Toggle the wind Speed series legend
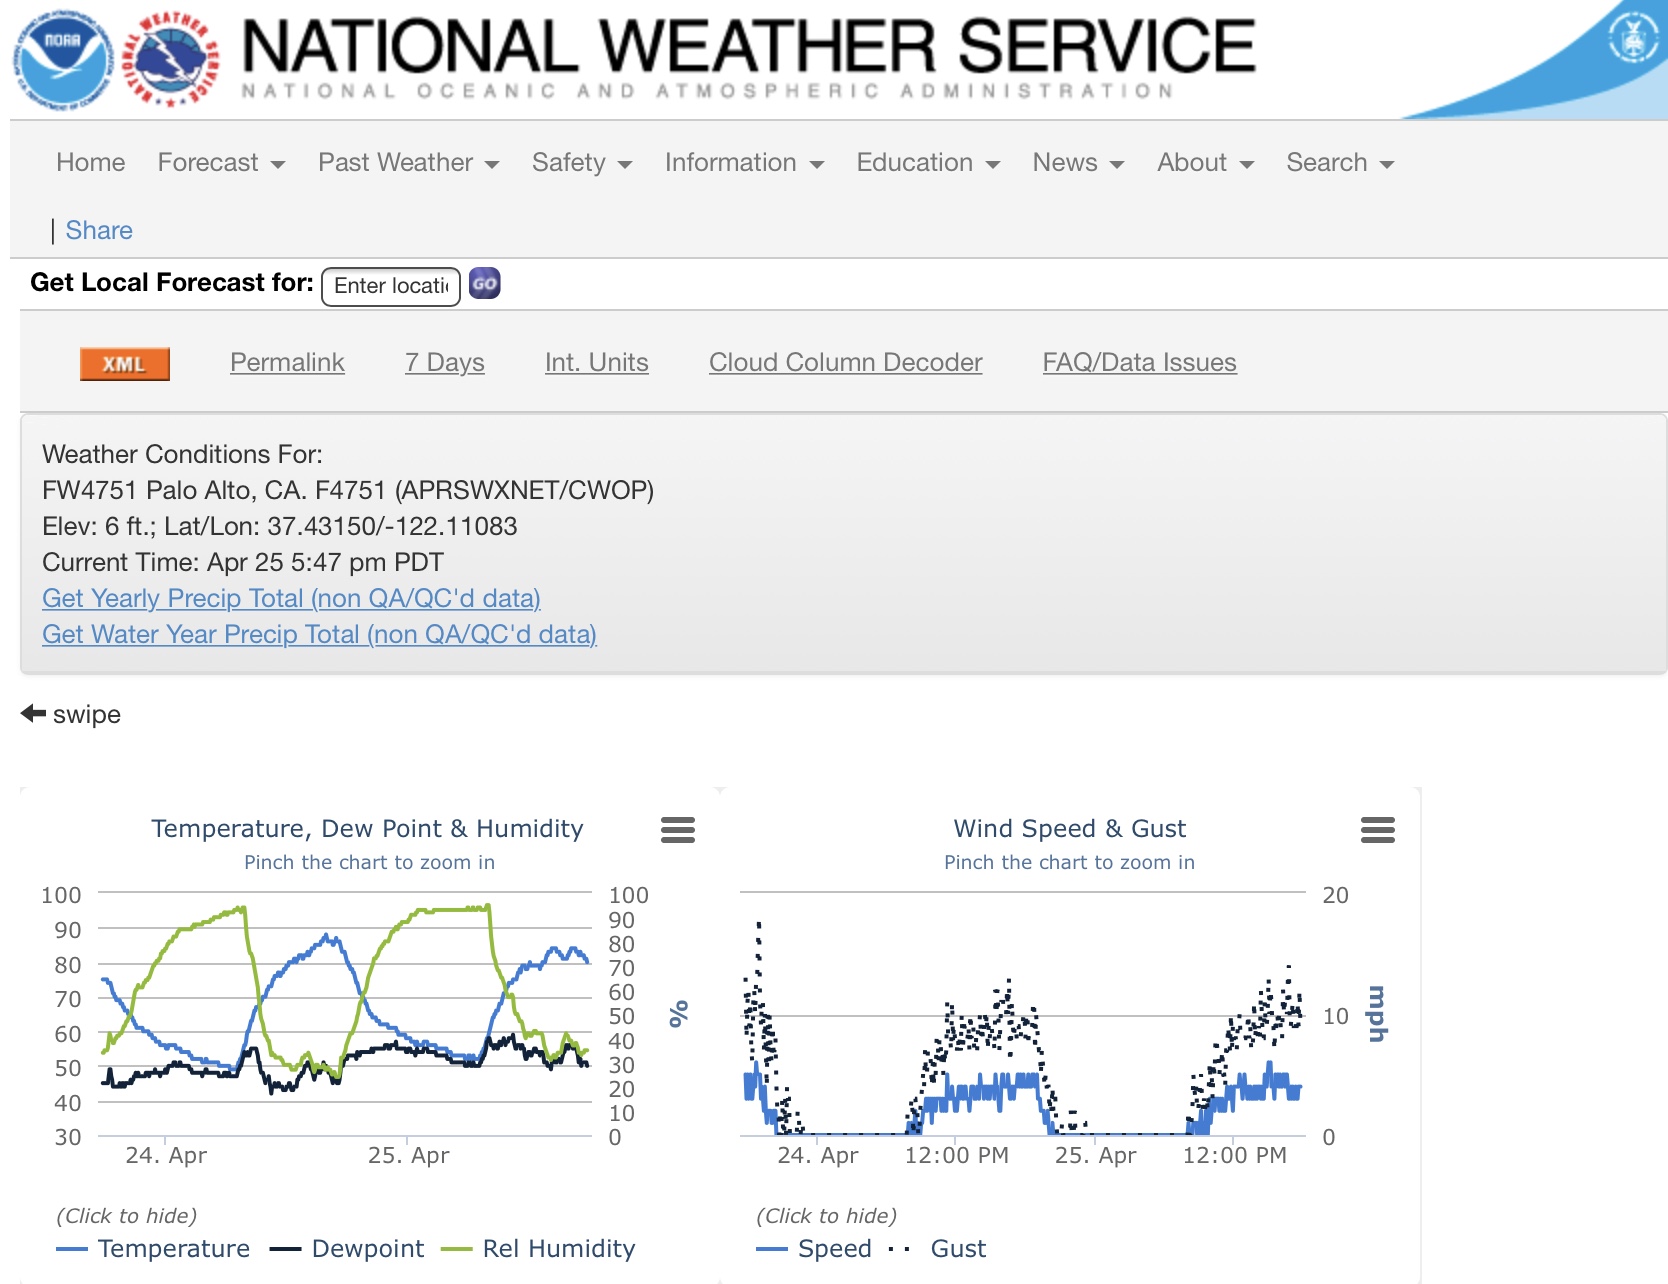The image size is (1668, 1284). (814, 1248)
